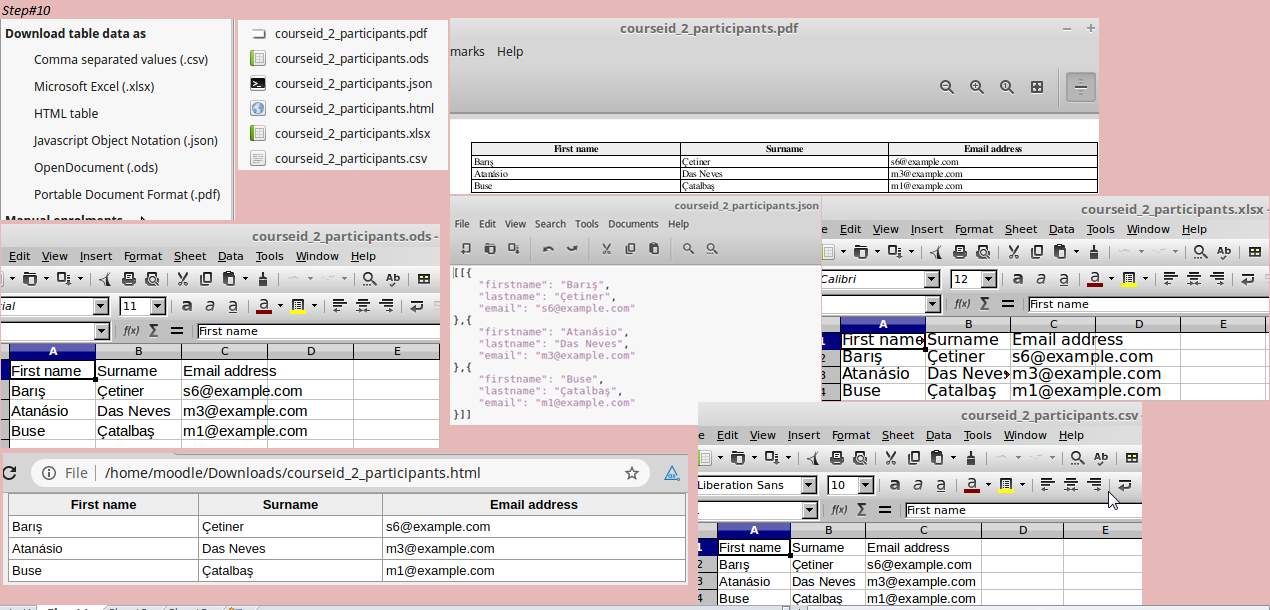The image size is (1270, 610).
Task: Toggle underline in the ods window
Action: [x=233, y=306]
